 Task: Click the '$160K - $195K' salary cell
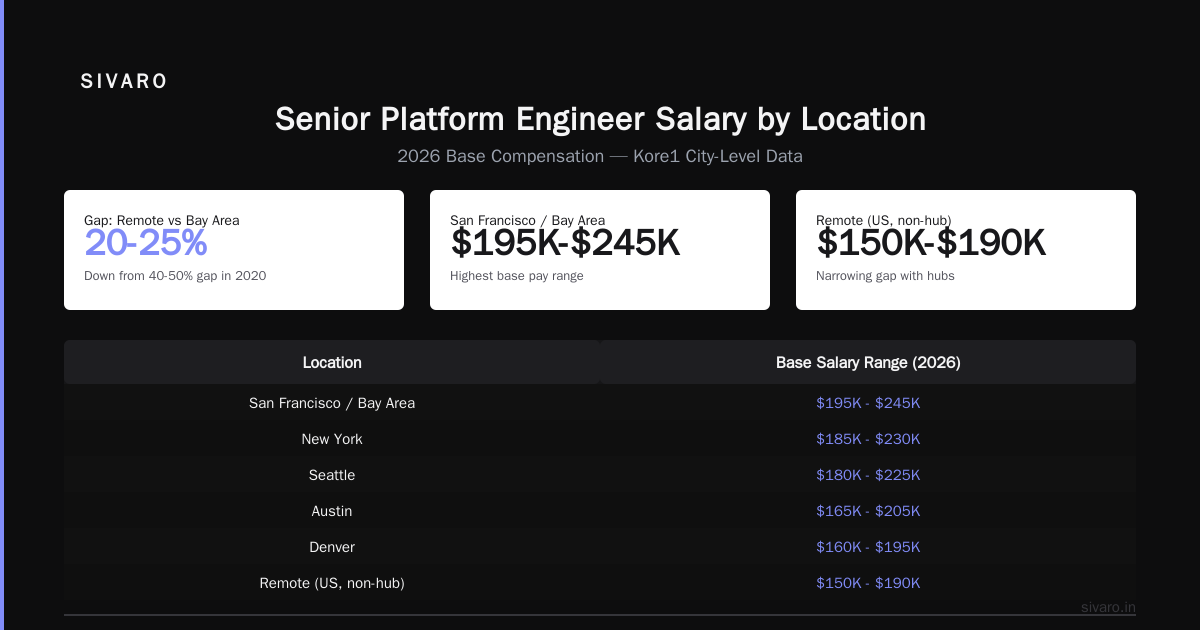pyautogui.click(x=868, y=547)
